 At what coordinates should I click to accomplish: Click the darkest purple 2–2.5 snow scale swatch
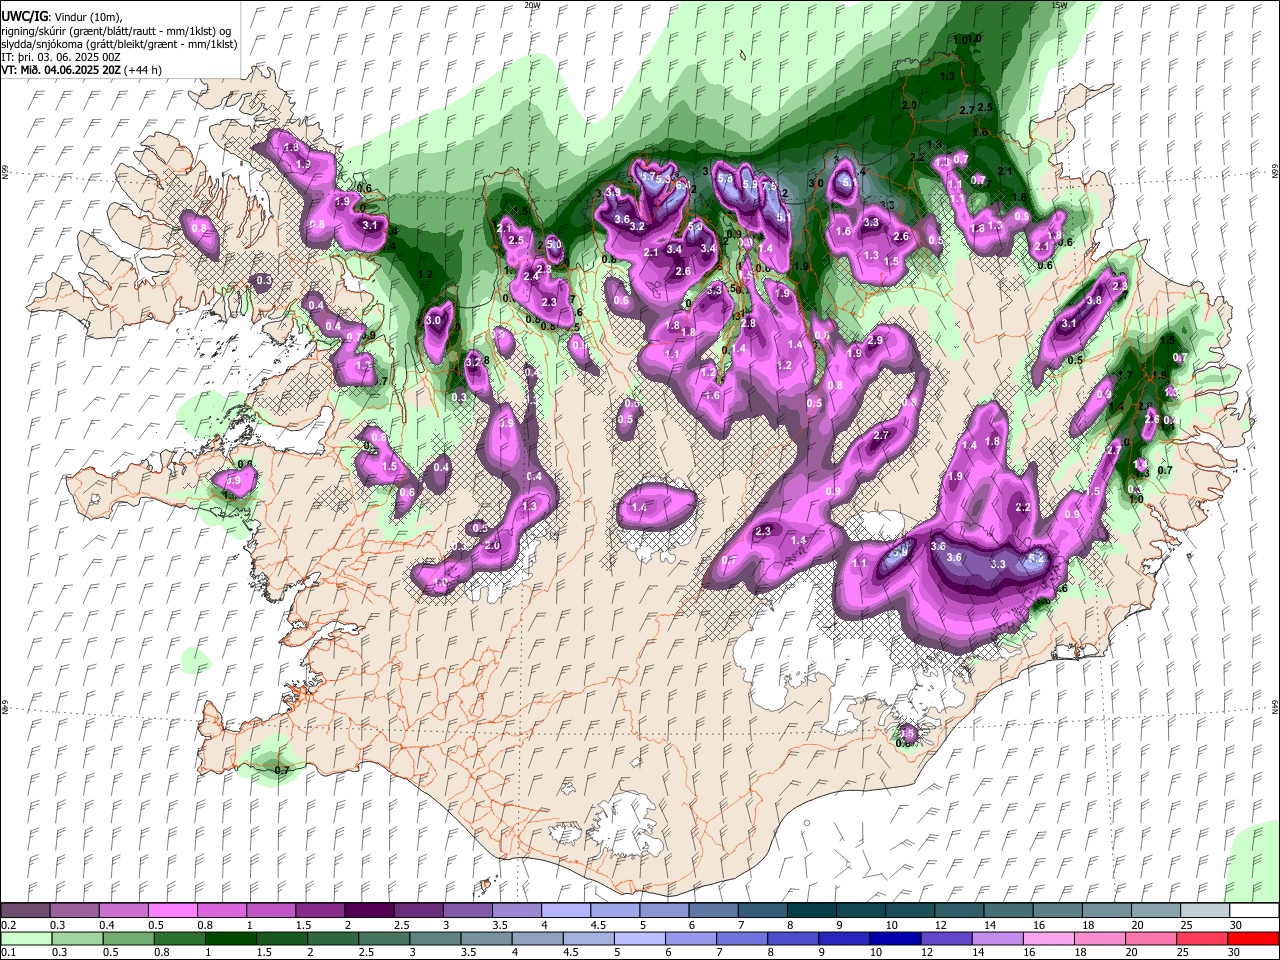[x=368, y=911]
